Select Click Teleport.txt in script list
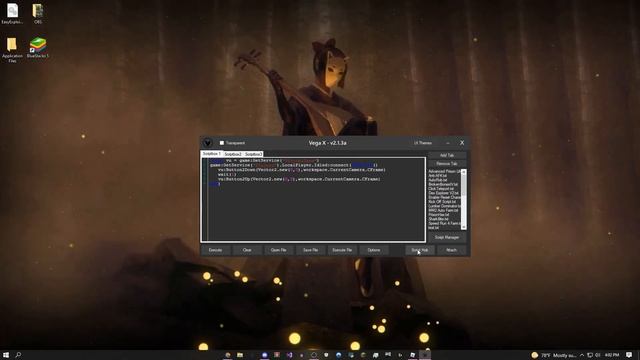Image resolution: width=640 pixels, height=360 pixels. pos(441,189)
